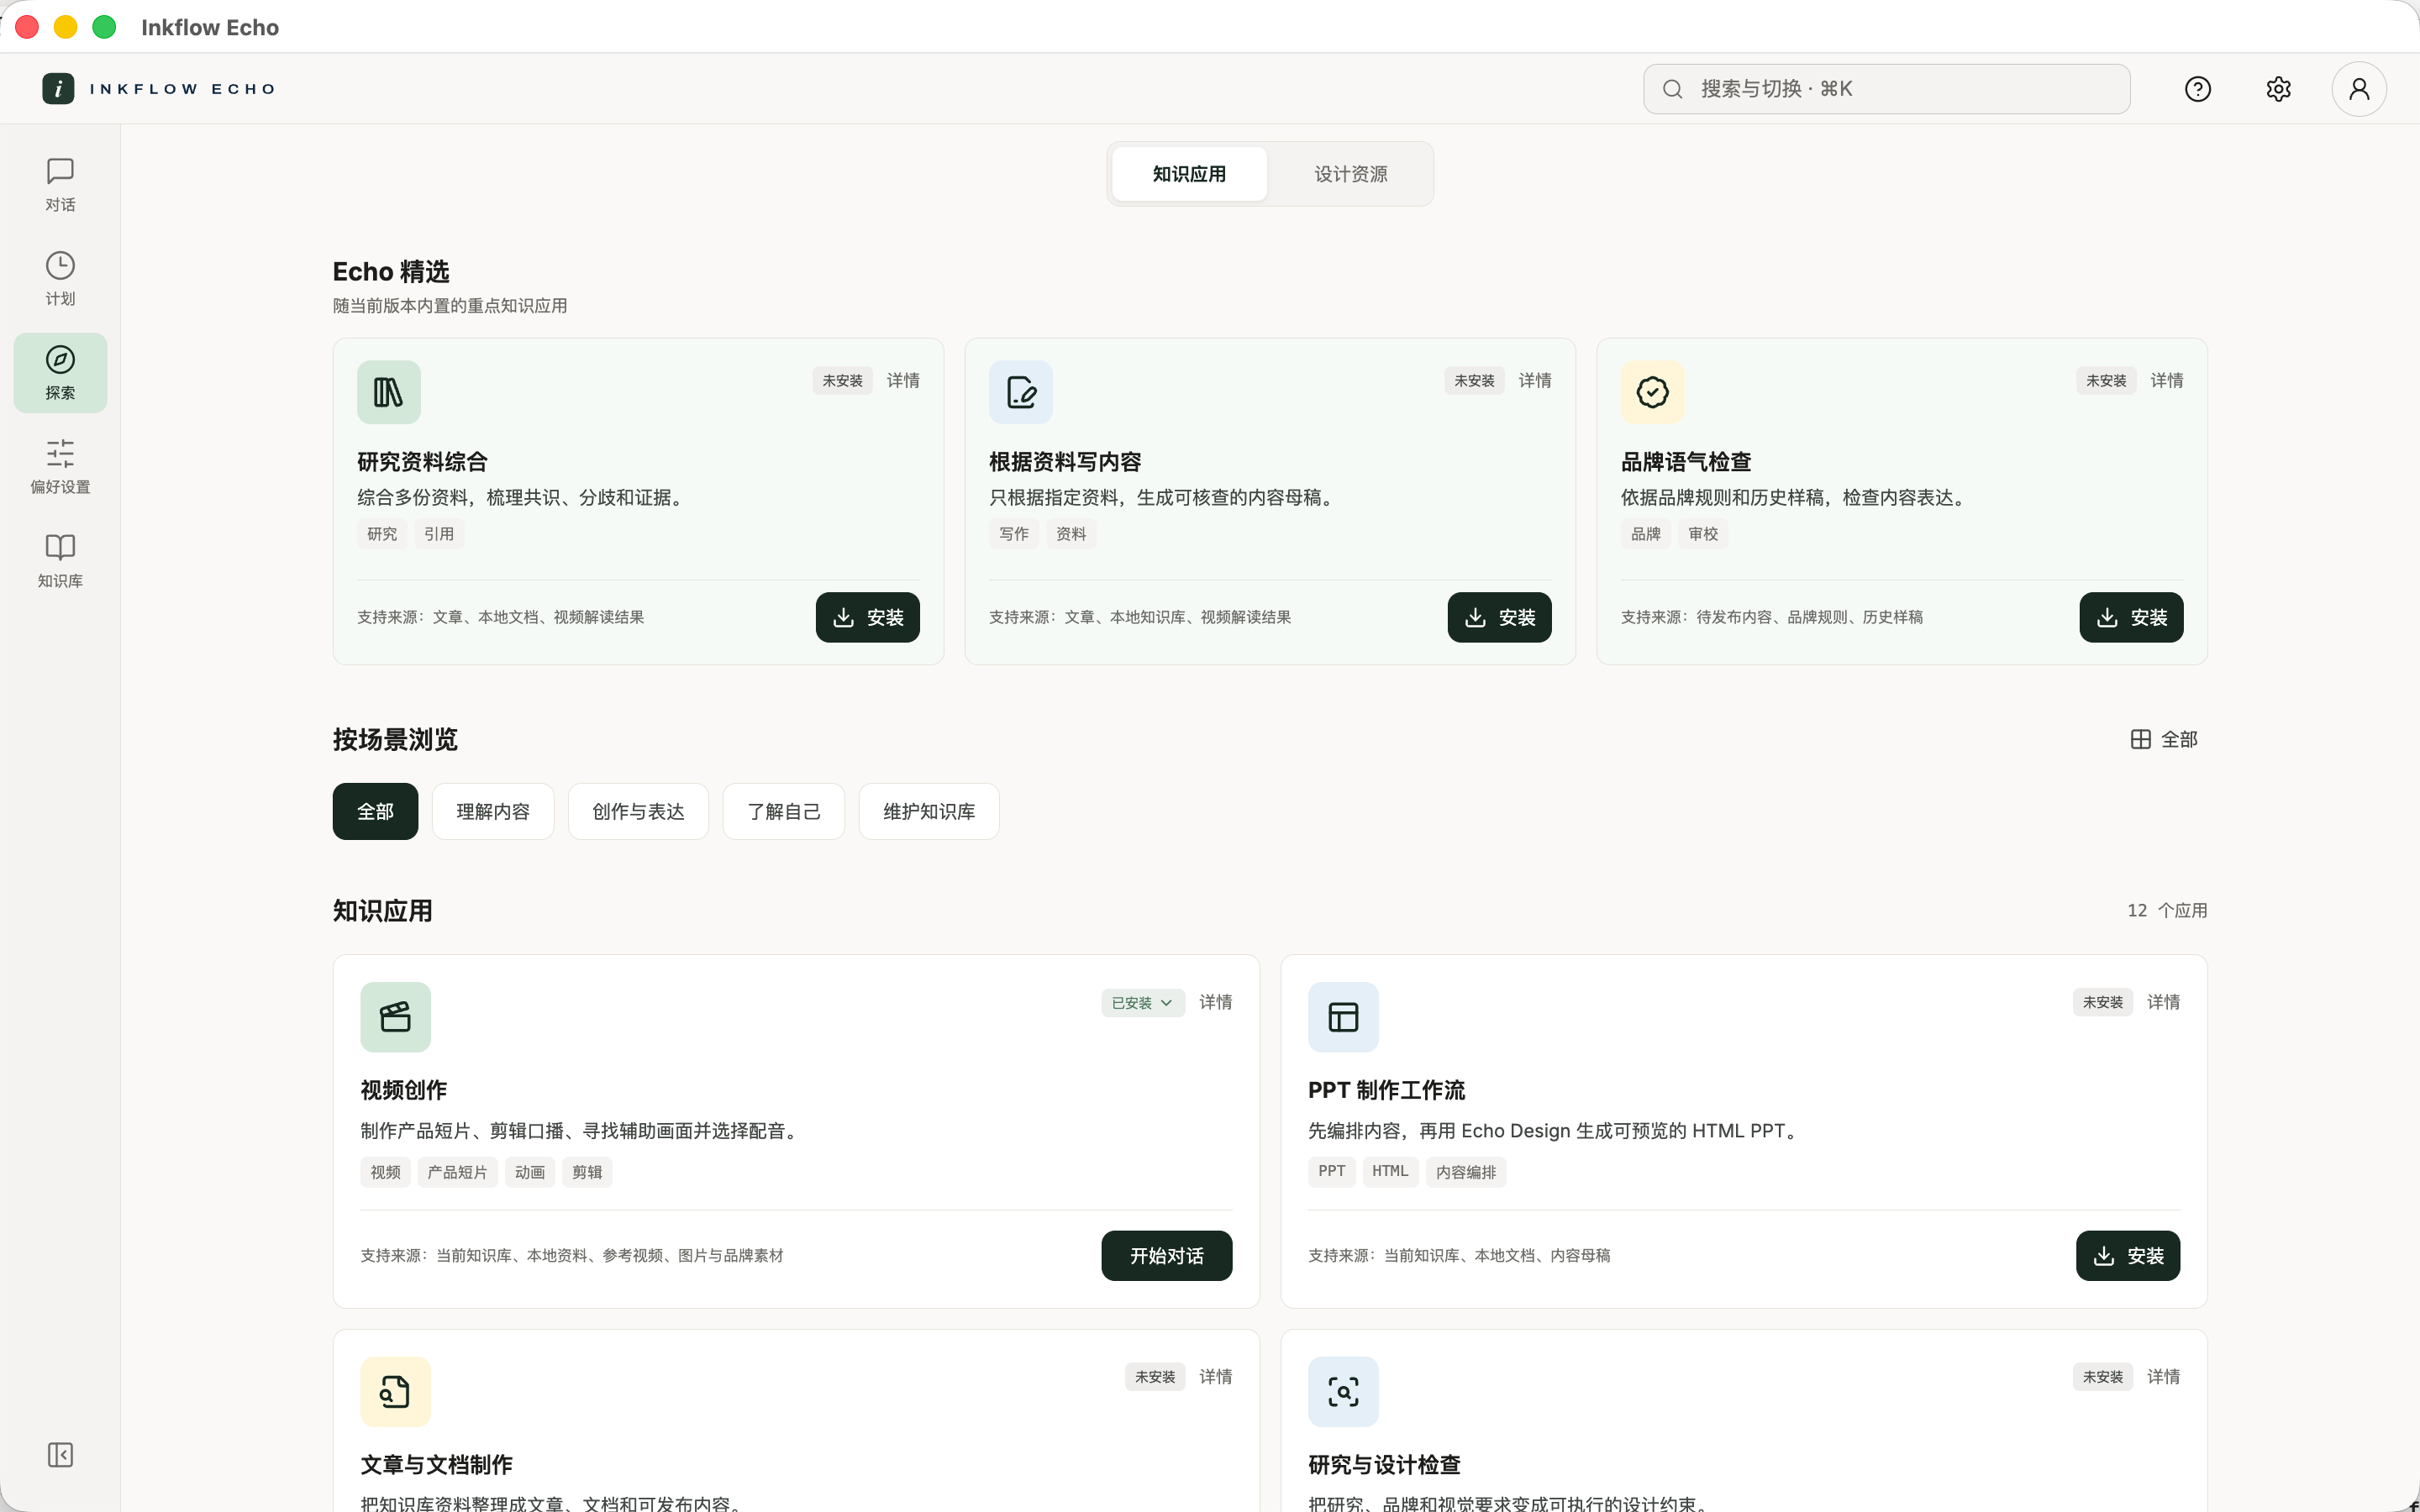
Task: Start 开始对话 for 视频创作
Action: (1166, 1255)
